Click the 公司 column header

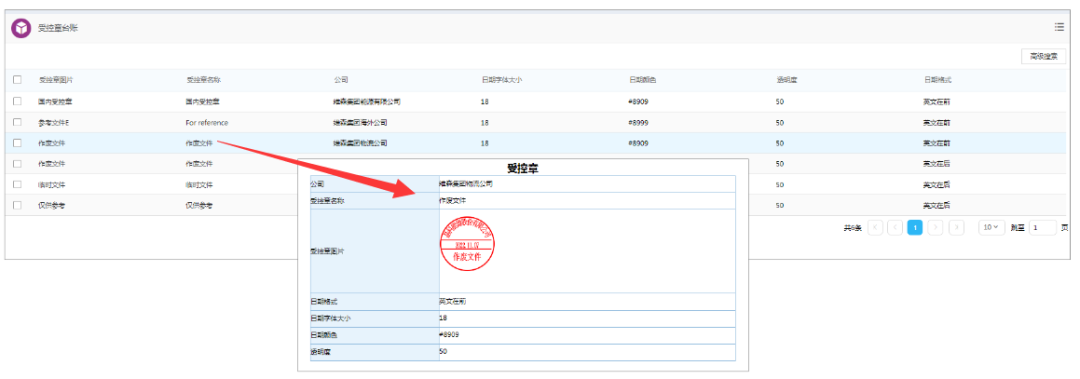coord(340,80)
